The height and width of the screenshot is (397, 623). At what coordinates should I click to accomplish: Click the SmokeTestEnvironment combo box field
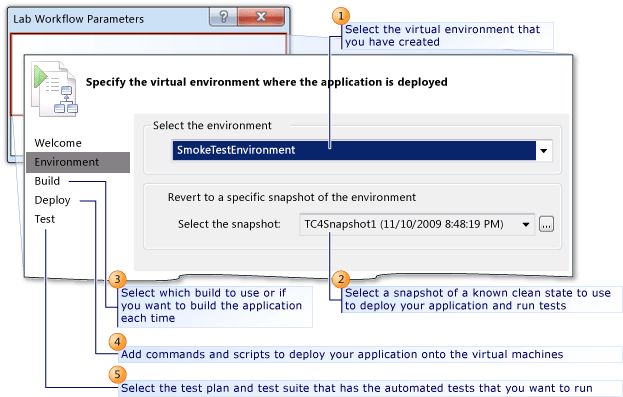pyautogui.click(x=362, y=151)
